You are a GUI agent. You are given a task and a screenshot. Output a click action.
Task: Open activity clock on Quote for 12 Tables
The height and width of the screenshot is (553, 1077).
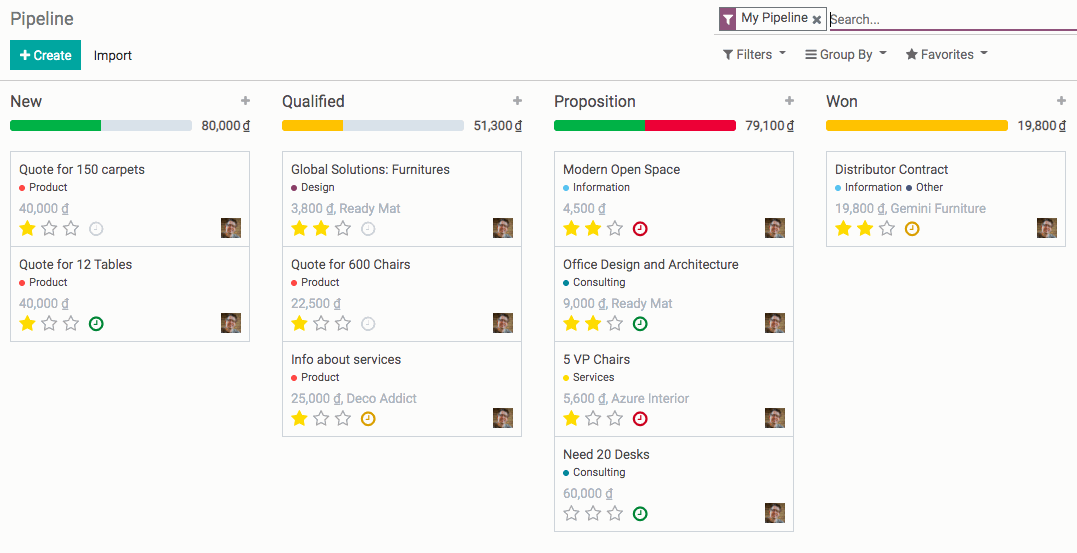click(x=96, y=324)
